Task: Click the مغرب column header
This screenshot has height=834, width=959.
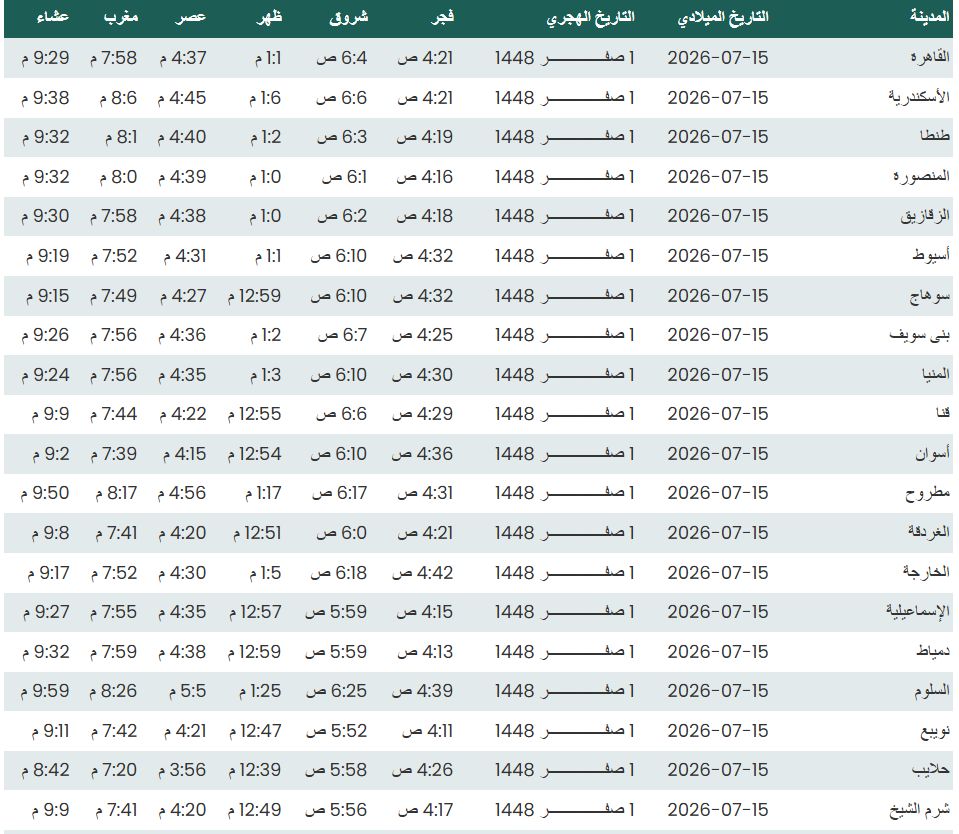Action: [x=120, y=18]
